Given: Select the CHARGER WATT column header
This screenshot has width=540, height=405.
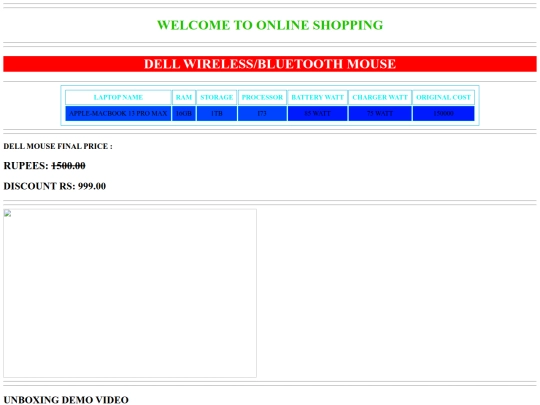Looking at the screenshot, I should coord(380,97).
